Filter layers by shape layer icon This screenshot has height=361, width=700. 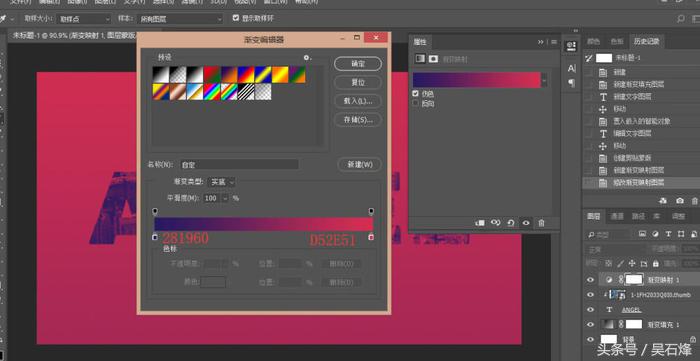[681, 234]
